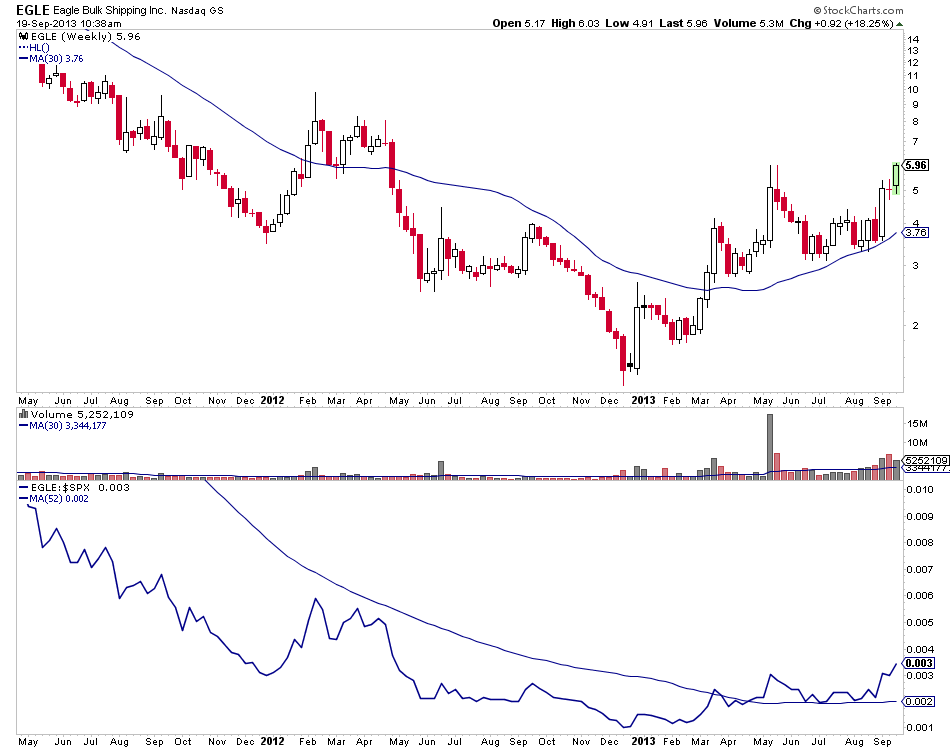Click the green current-week candle at chart's right

click(896, 179)
